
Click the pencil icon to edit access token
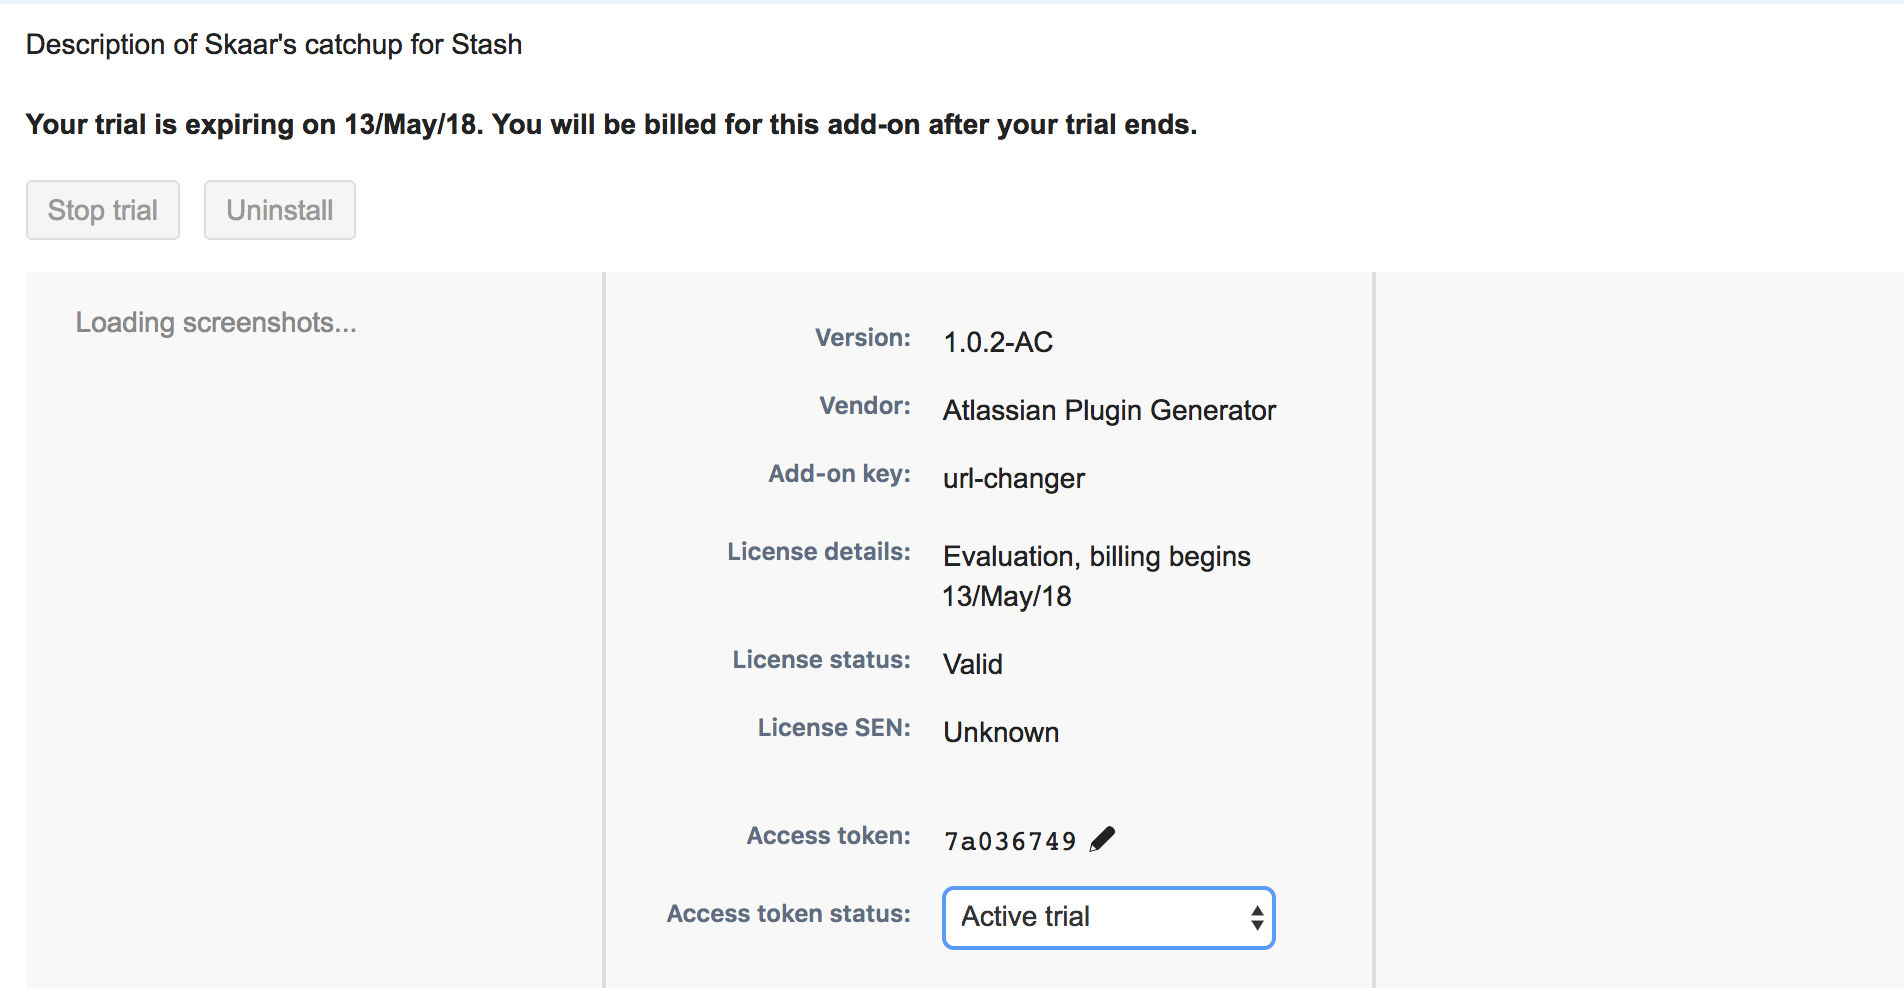click(1102, 839)
